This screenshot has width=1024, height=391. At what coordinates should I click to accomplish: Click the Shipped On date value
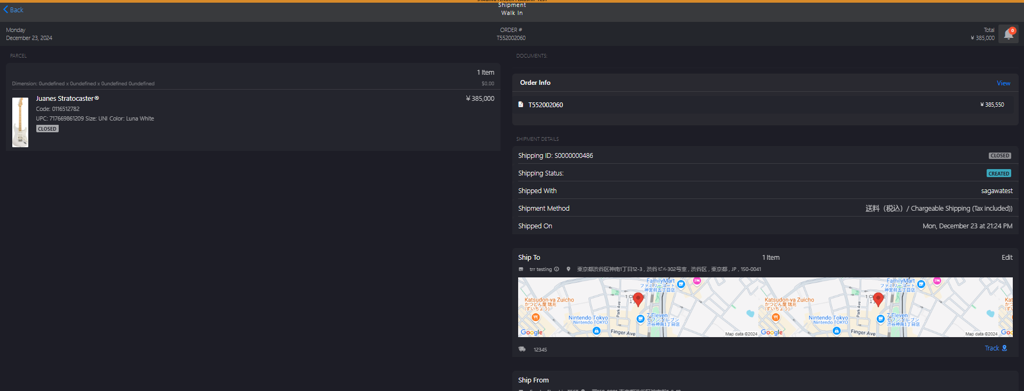click(967, 226)
